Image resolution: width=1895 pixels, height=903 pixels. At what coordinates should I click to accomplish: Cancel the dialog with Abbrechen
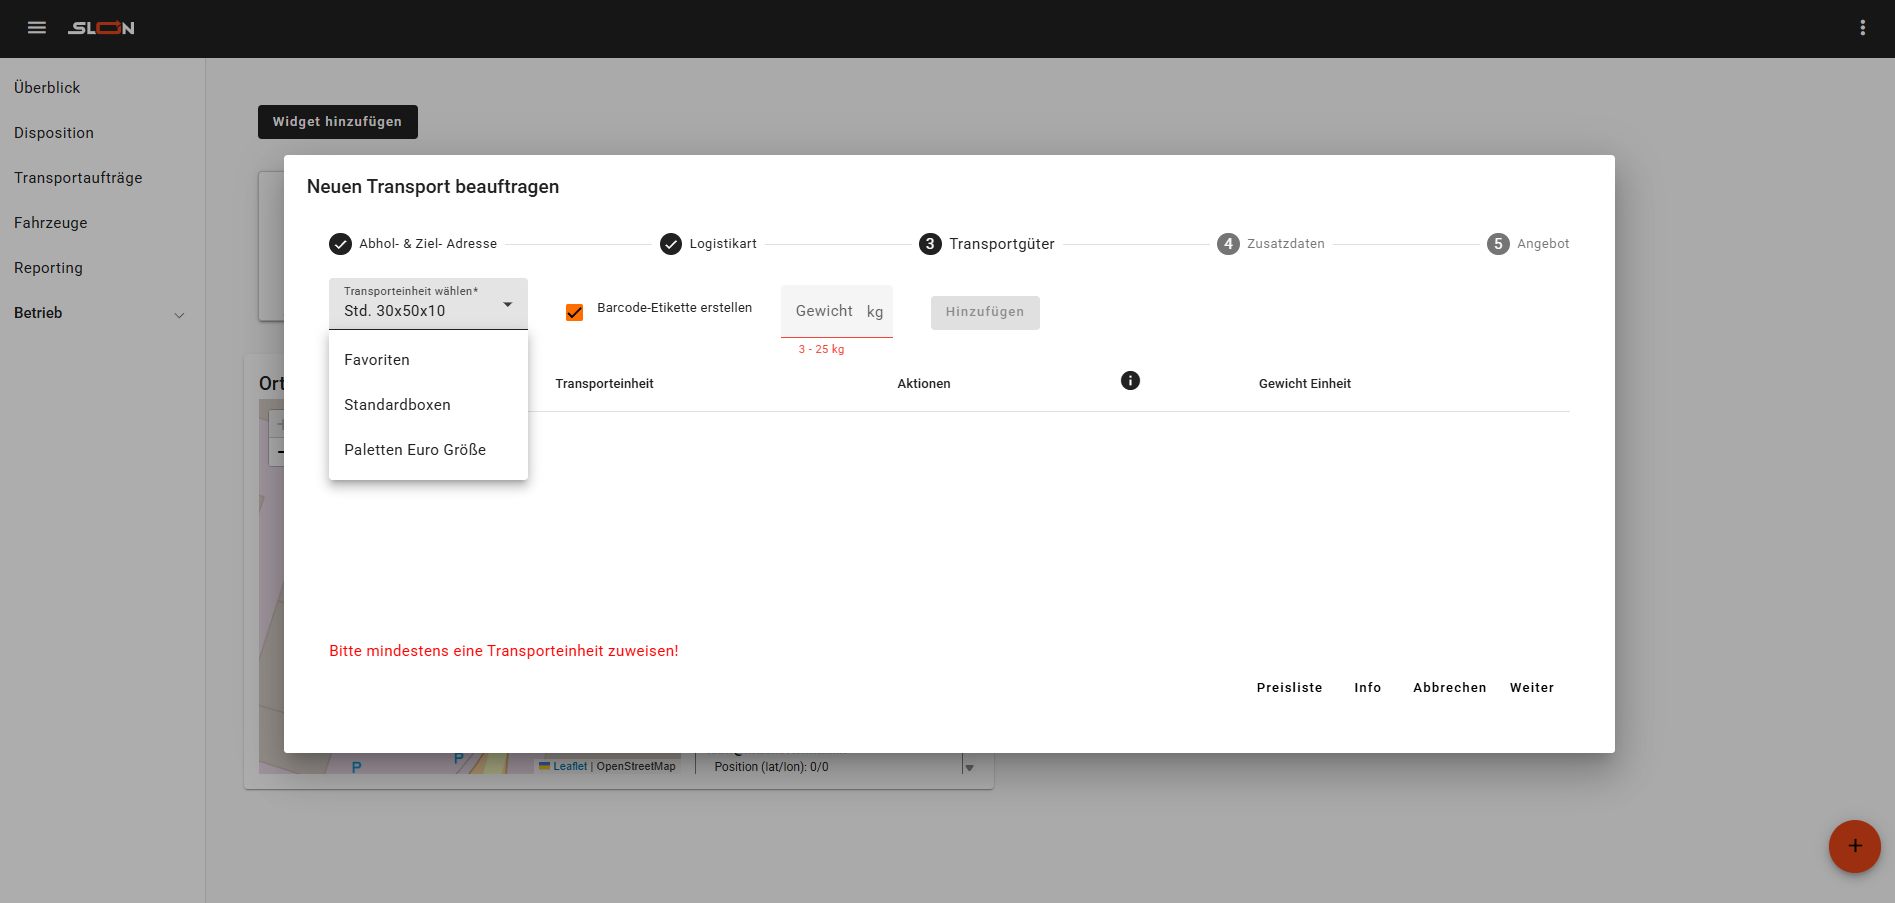(1449, 688)
